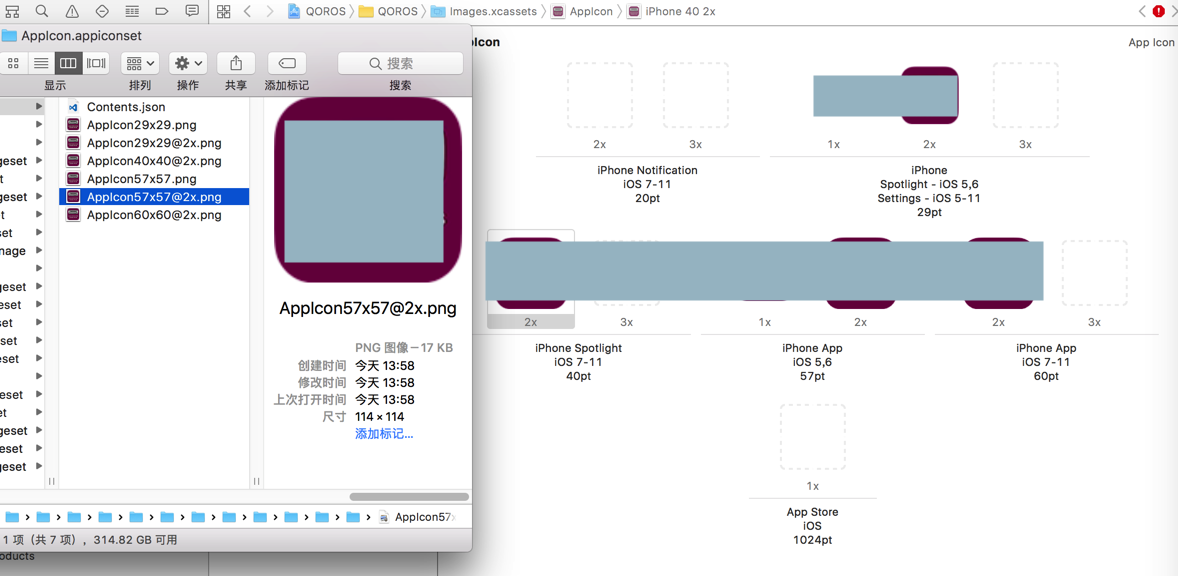Open the 排列 arrange dropdown

(140, 63)
